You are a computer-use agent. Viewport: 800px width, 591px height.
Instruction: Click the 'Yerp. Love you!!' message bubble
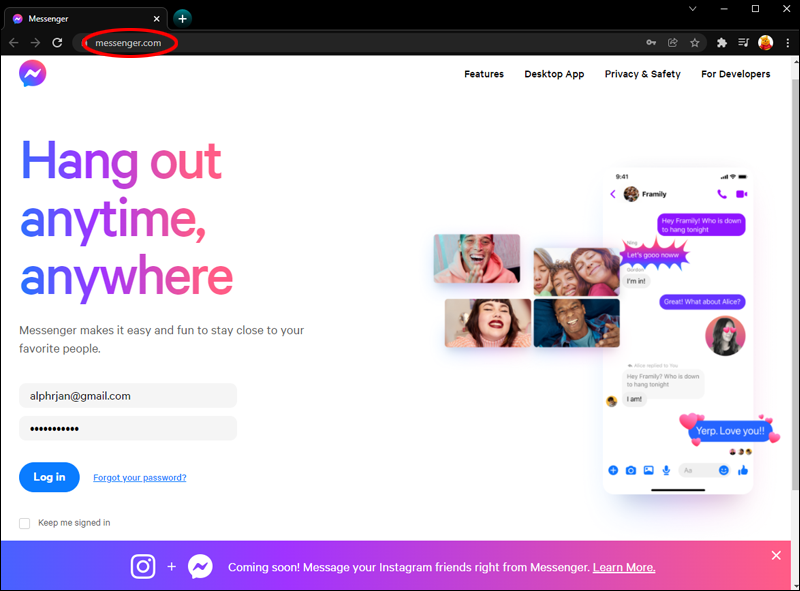tap(730, 431)
